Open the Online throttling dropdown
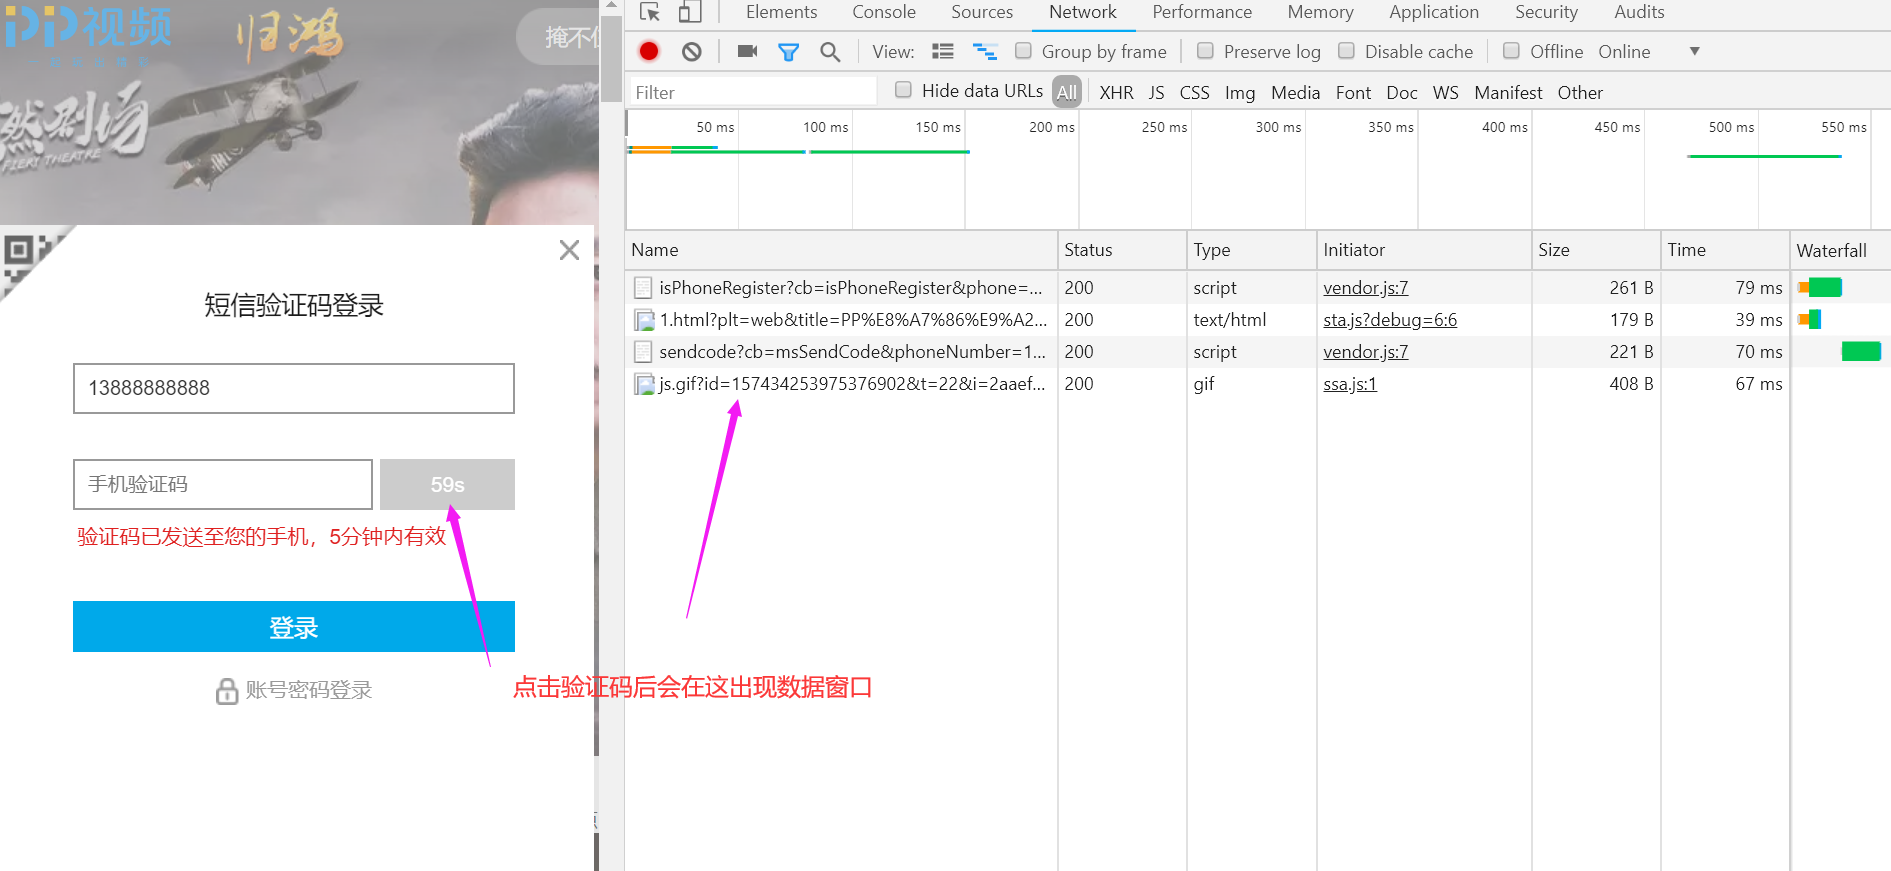The width and height of the screenshot is (1891, 871). [x=1693, y=51]
